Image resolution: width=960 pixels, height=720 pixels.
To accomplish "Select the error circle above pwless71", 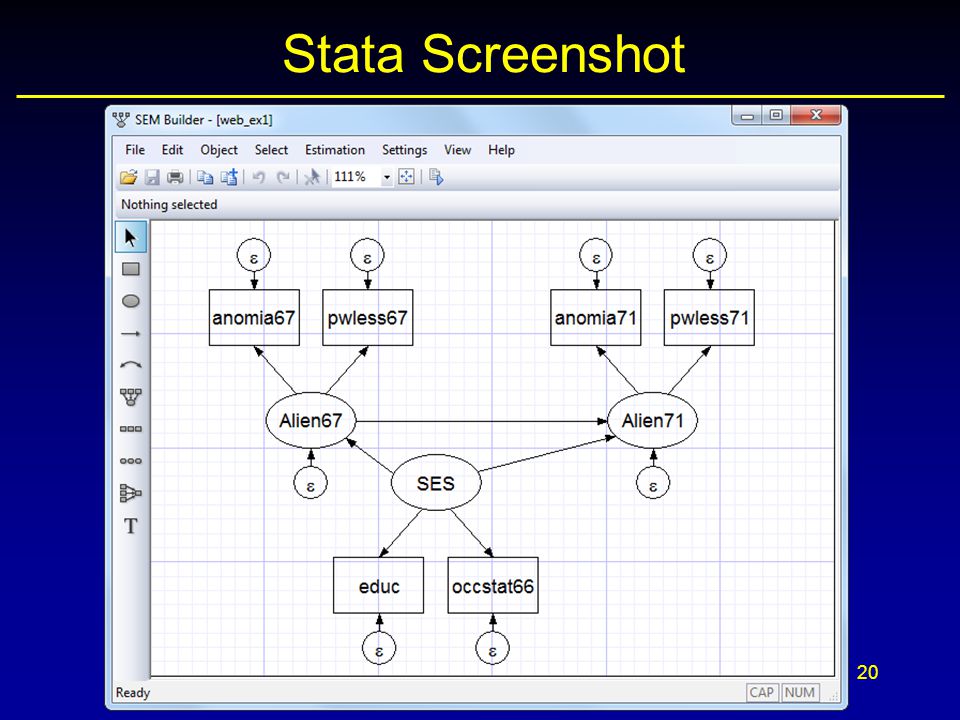I will coord(710,256).
